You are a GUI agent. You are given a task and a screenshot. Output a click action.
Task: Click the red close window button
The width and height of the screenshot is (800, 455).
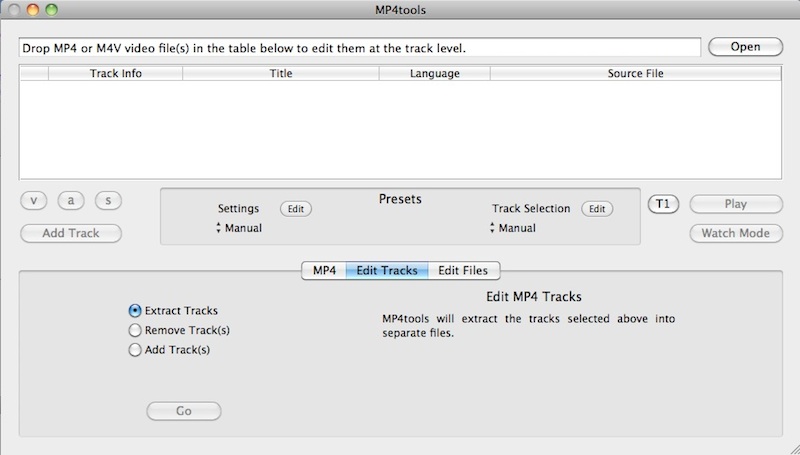click(14, 10)
